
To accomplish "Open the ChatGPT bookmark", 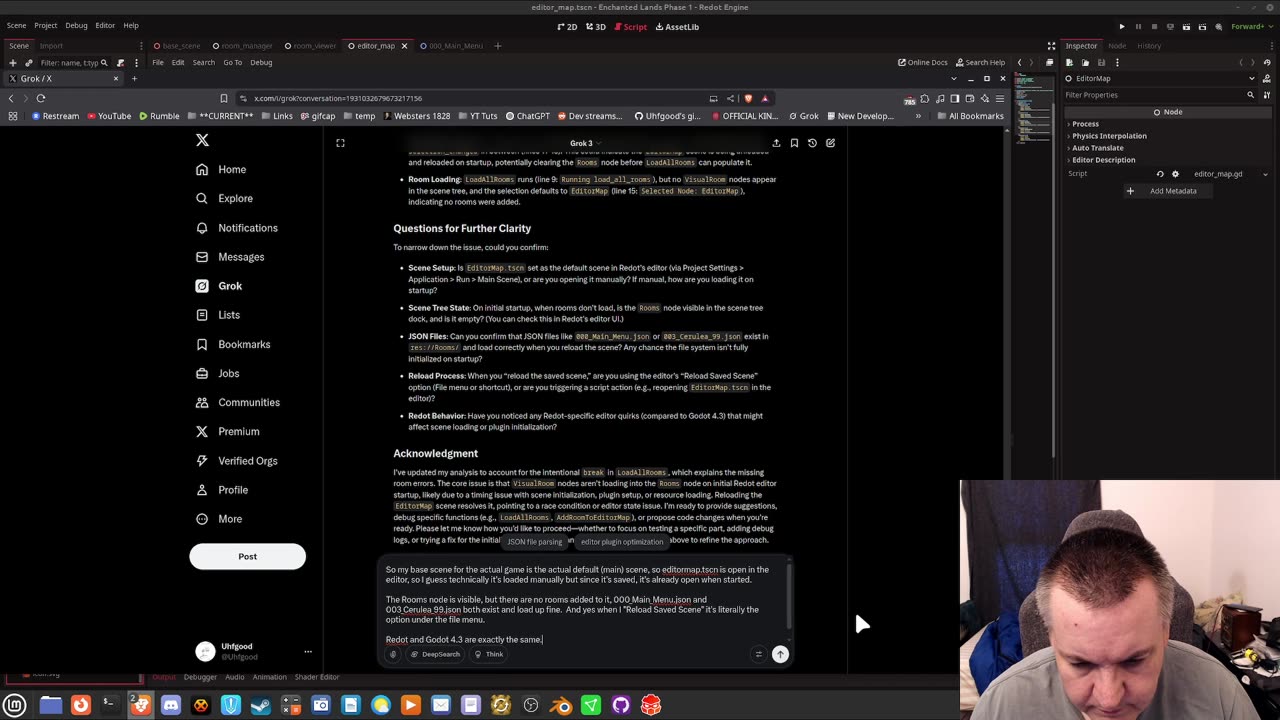I will pyautogui.click(x=528, y=116).
